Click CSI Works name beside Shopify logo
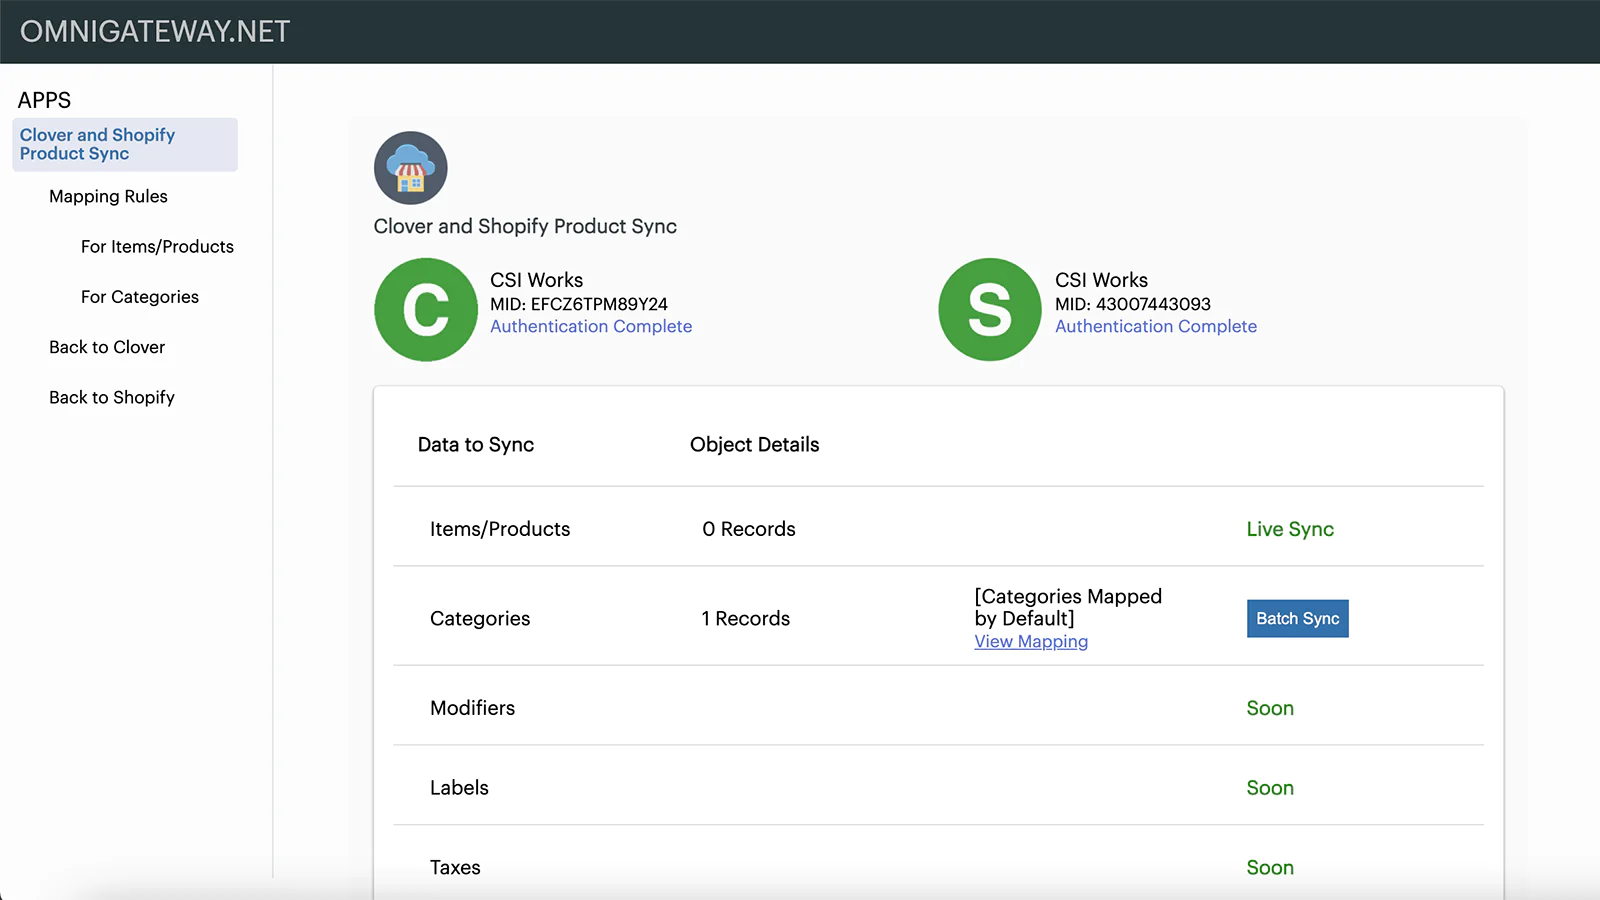Screen dimensions: 1600x900 coord(1101,280)
